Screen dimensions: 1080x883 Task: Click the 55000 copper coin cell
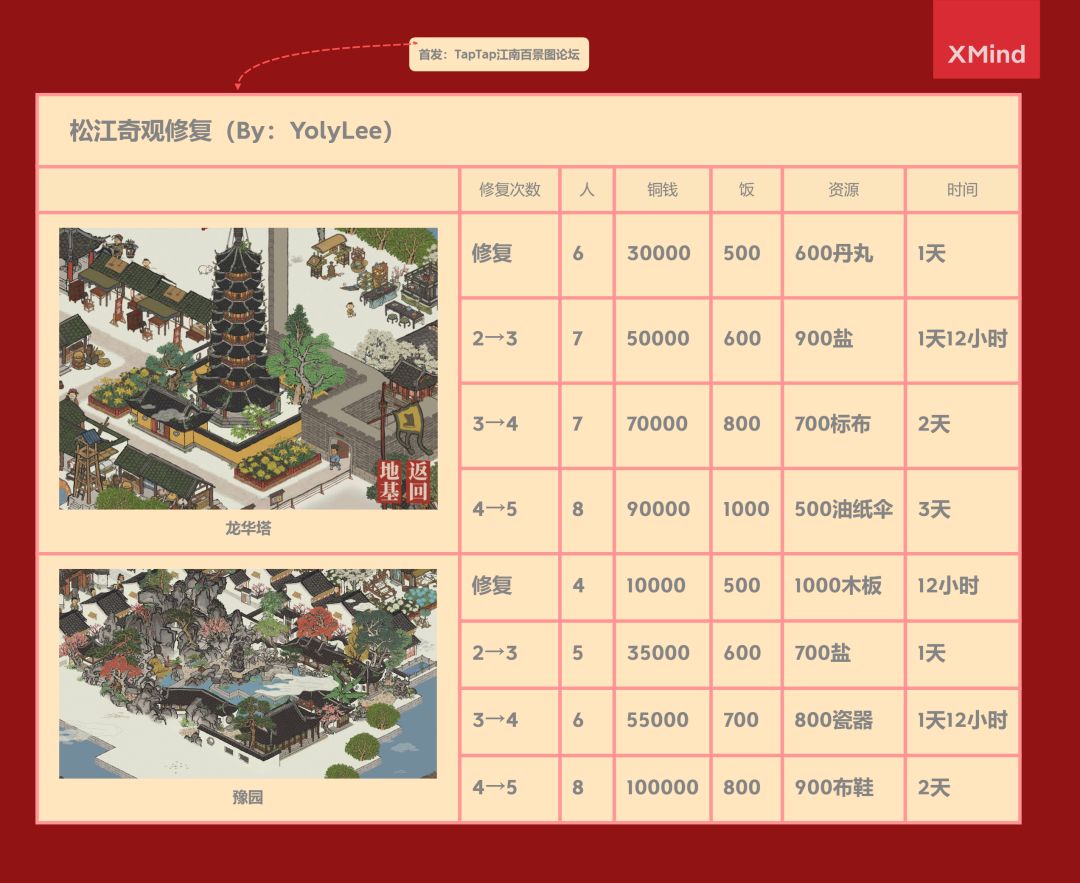pos(663,721)
